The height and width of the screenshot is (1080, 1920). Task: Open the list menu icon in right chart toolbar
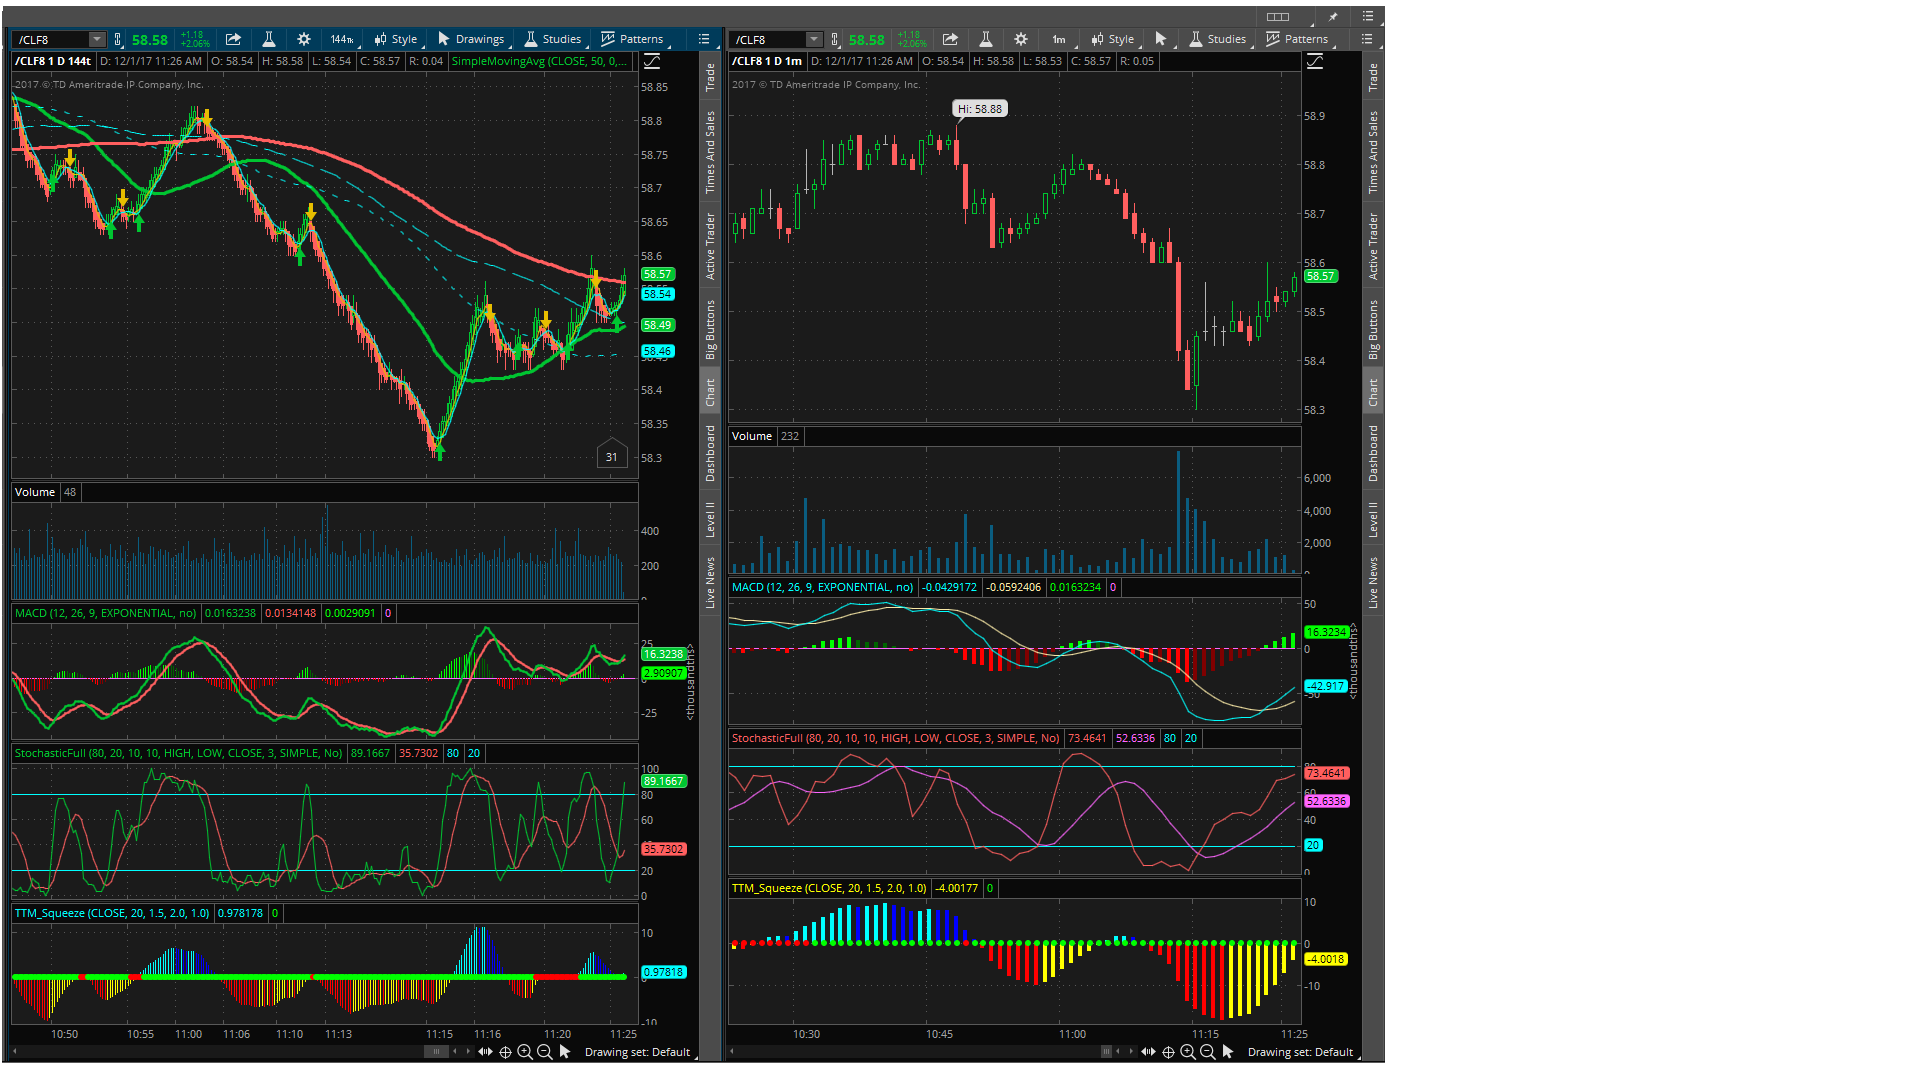[1367, 39]
